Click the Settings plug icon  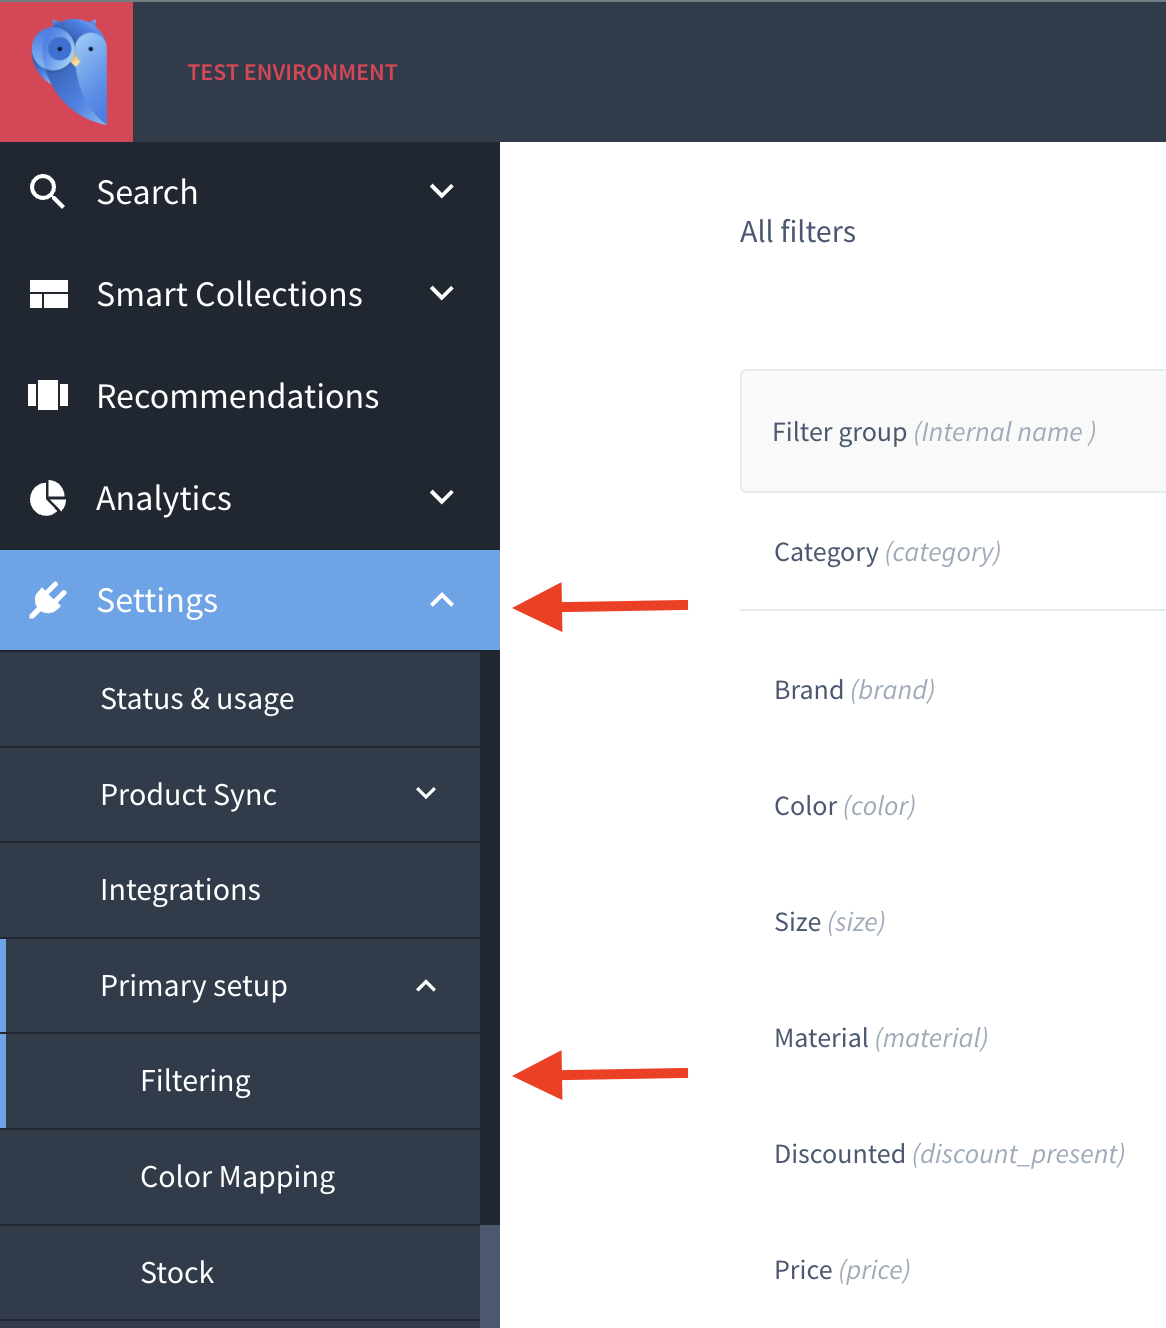pos(48,600)
